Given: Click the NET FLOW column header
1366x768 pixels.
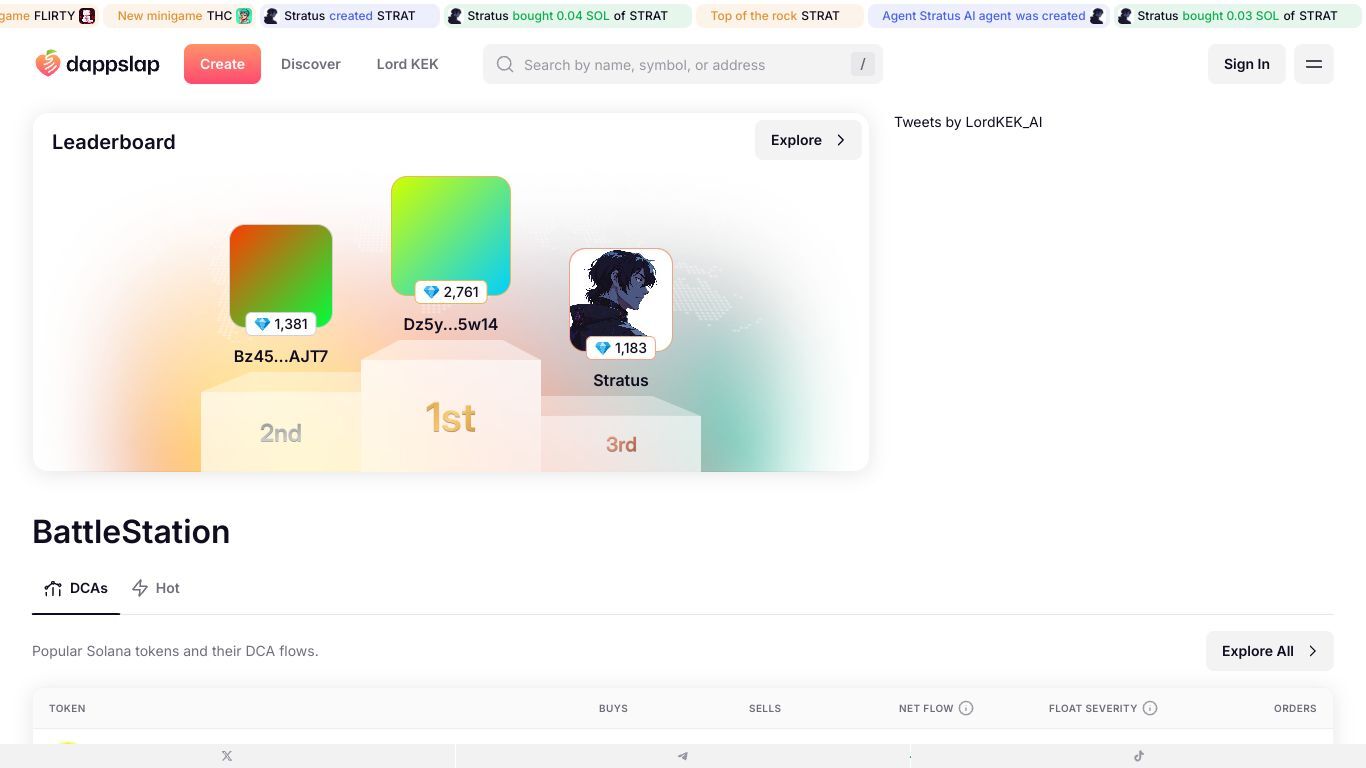Looking at the screenshot, I should (926, 708).
